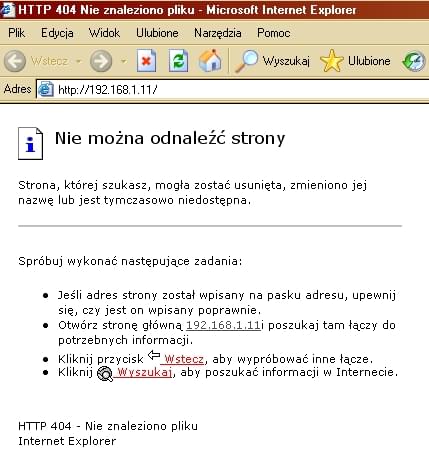Stop page loading with red X icon
This screenshot has width=429, height=454.
(x=147, y=61)
